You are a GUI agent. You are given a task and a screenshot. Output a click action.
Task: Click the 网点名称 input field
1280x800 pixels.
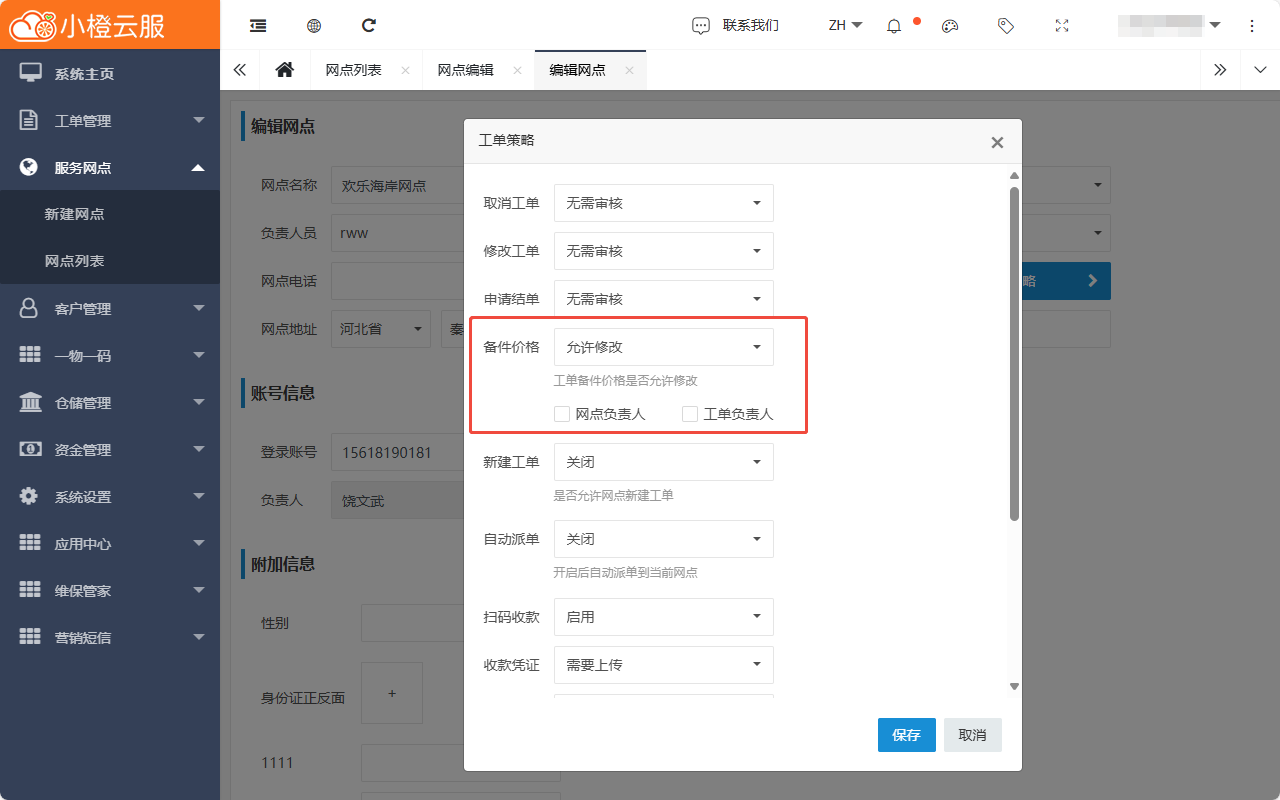coord(397,185)
